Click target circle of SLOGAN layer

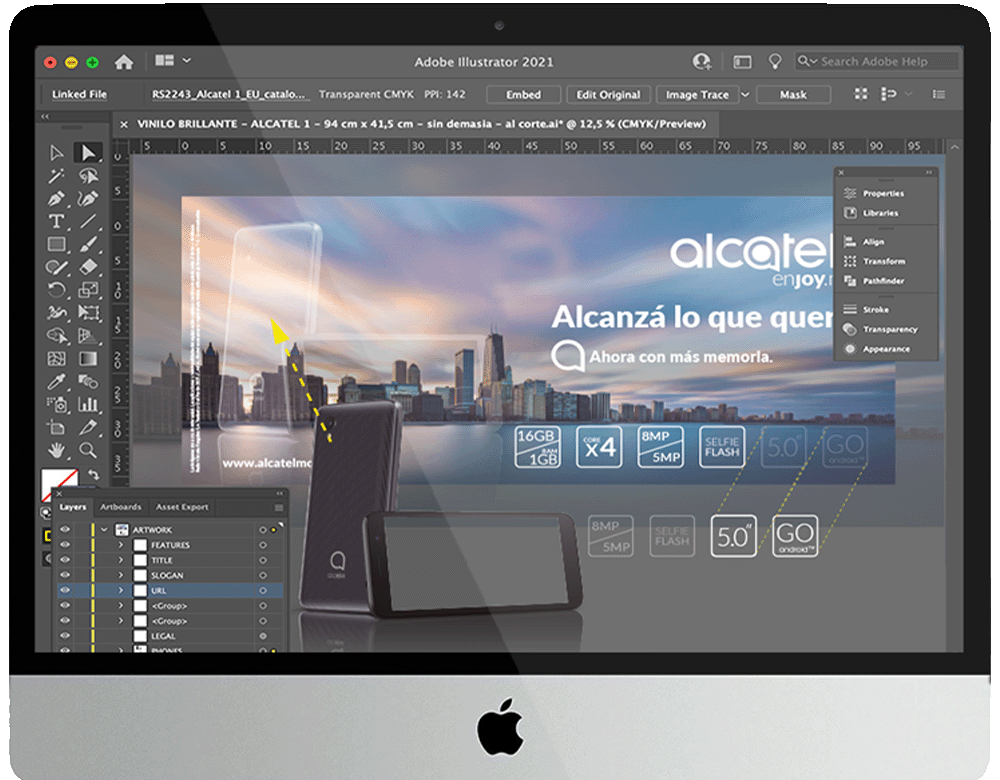(x=263, y=575)
